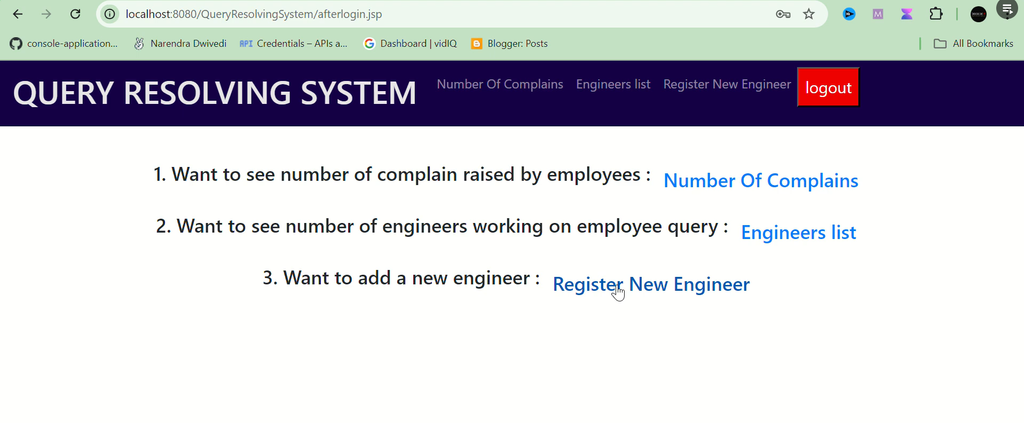Open the Narendra Dwivedi bookmark
Image resolution: width=1024 pixels, height=423 pixels.
(180, 44)
